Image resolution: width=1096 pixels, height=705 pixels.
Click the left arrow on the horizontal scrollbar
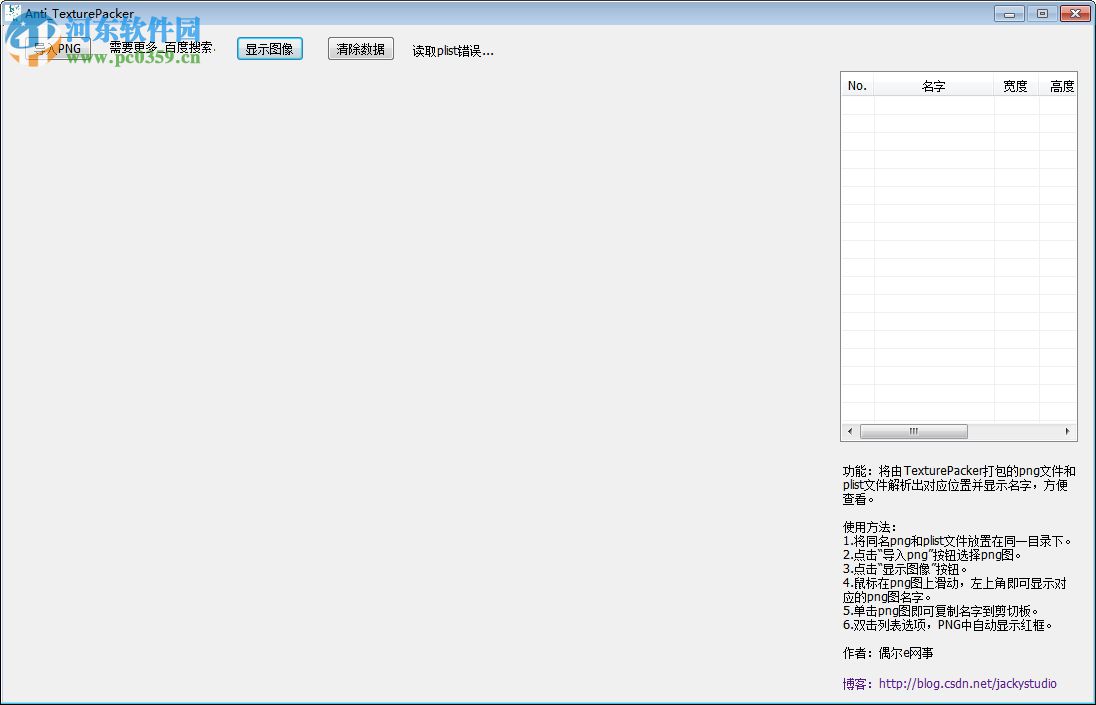(x=849, y=431)
